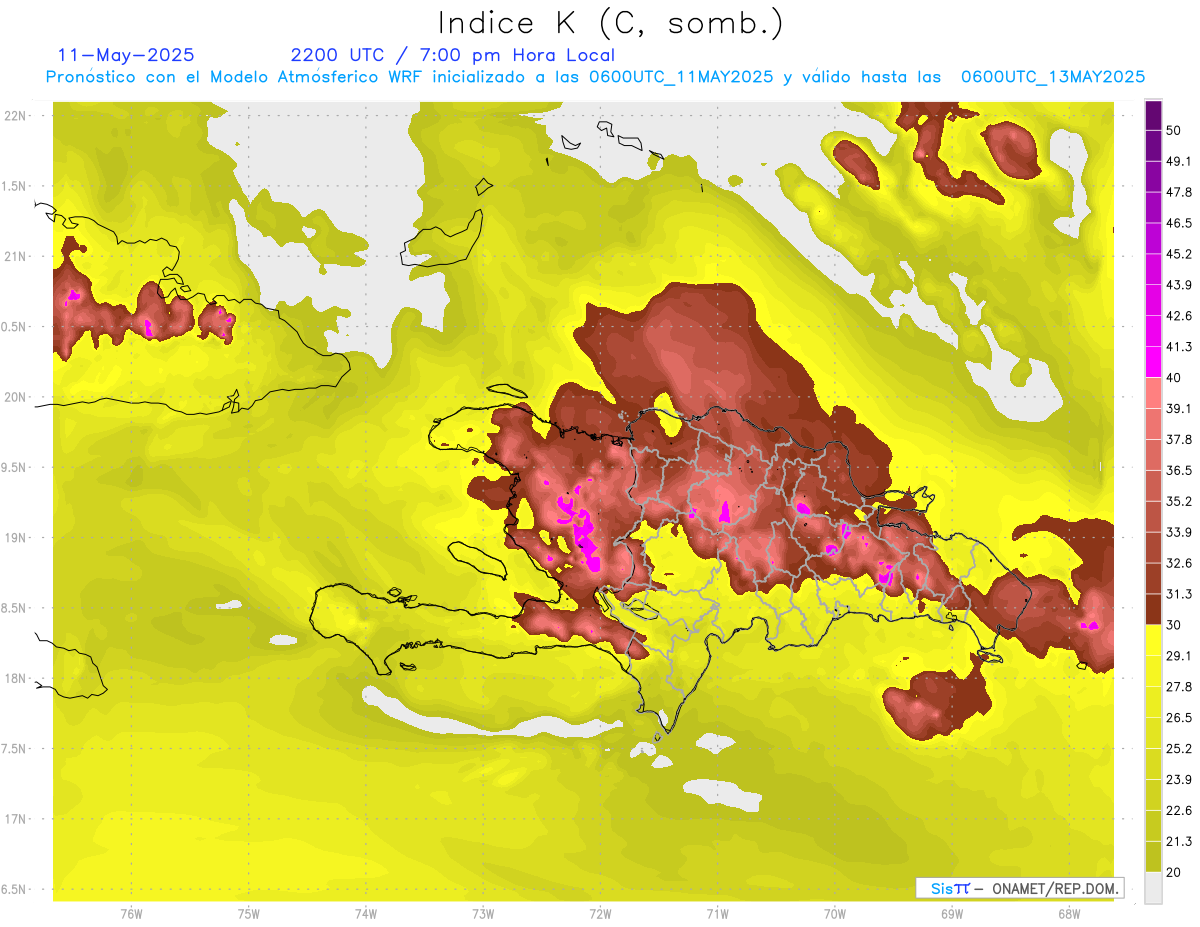
Task: Click the '21N' latitude label
Action: (x=17, y=256)
